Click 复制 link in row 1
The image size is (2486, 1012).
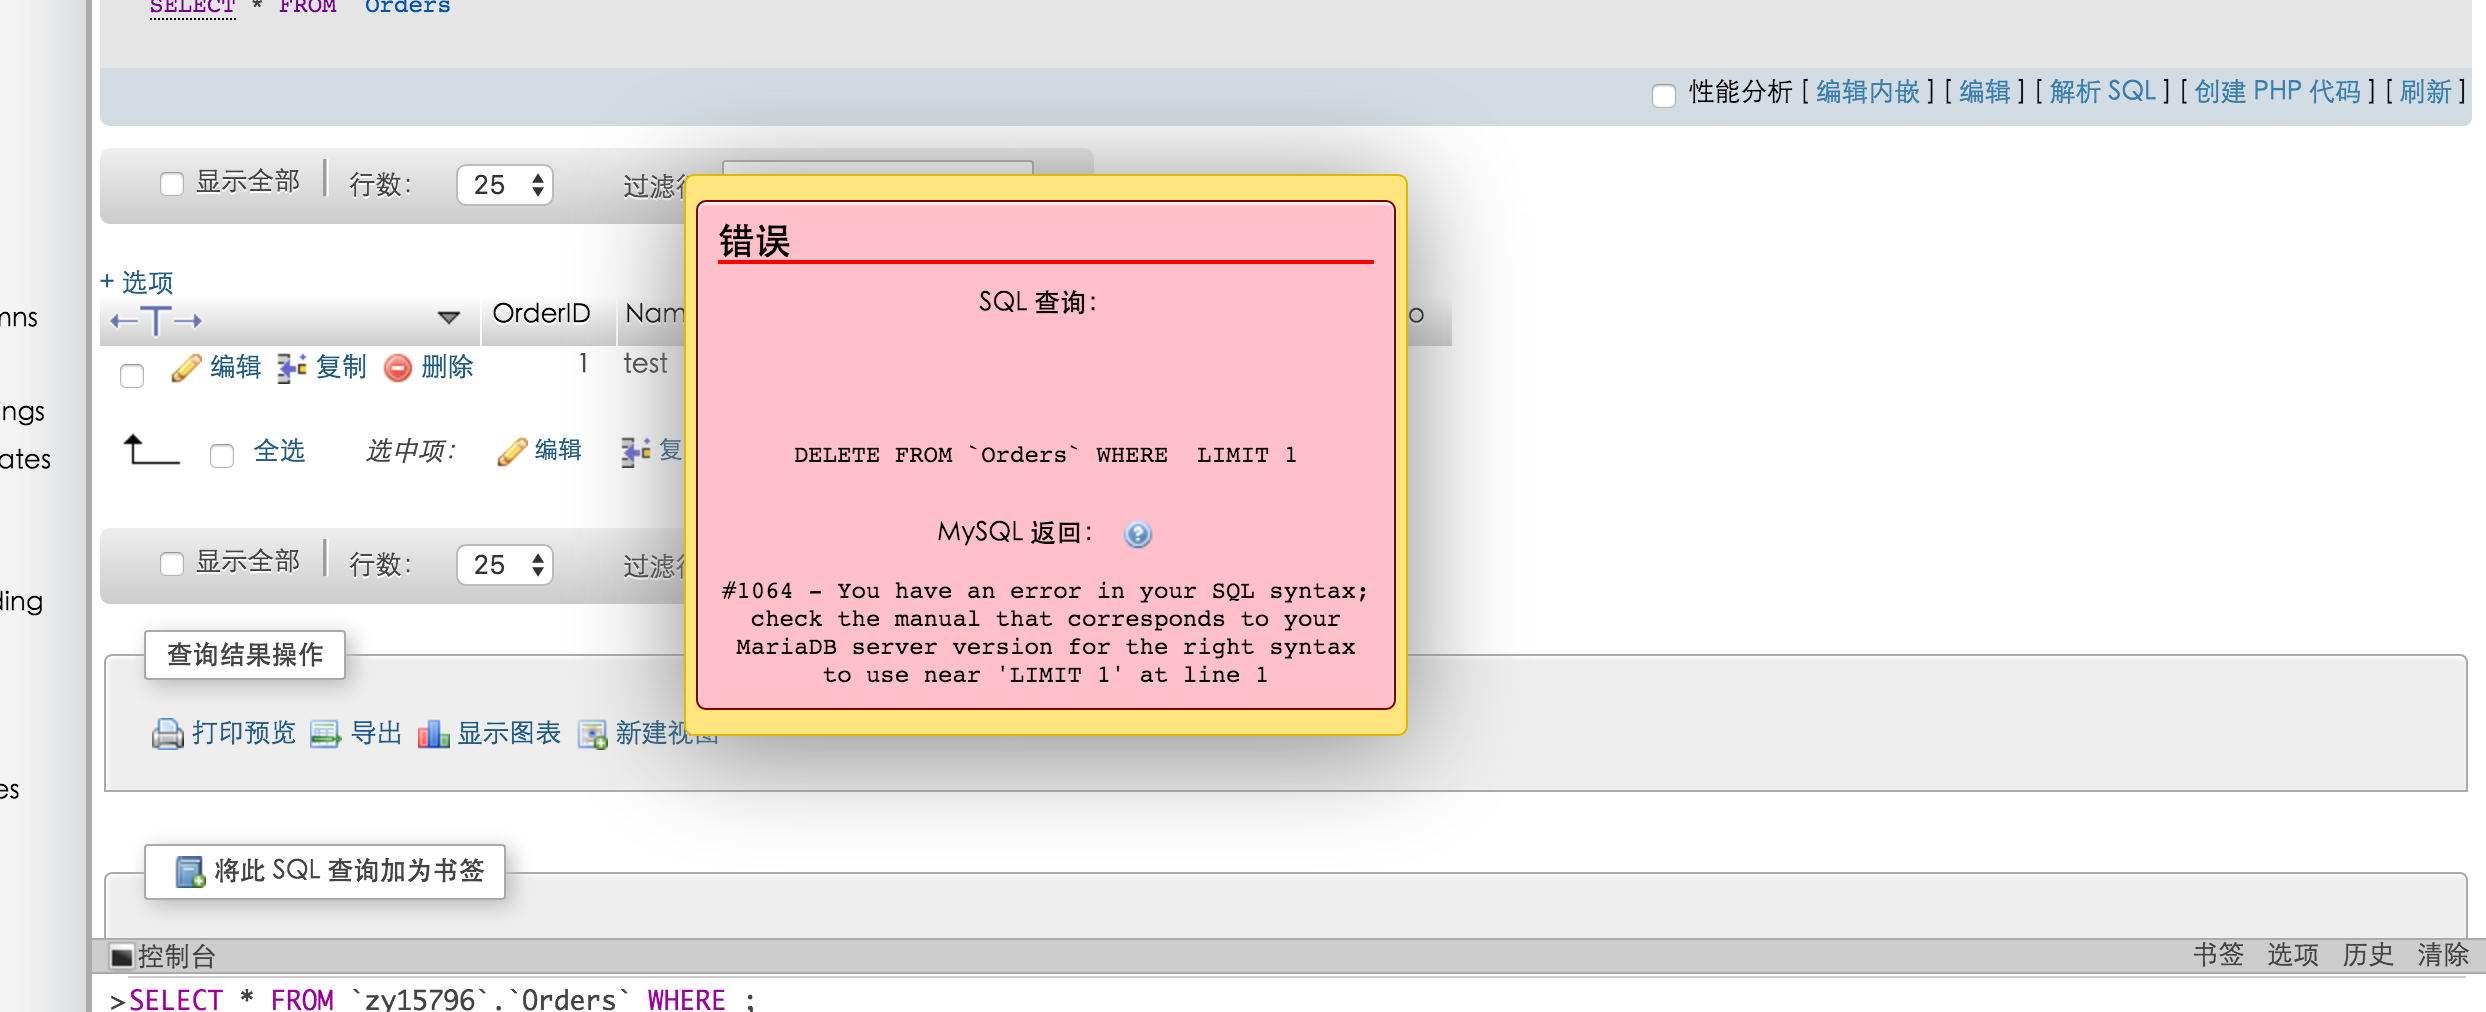(342, 367)
